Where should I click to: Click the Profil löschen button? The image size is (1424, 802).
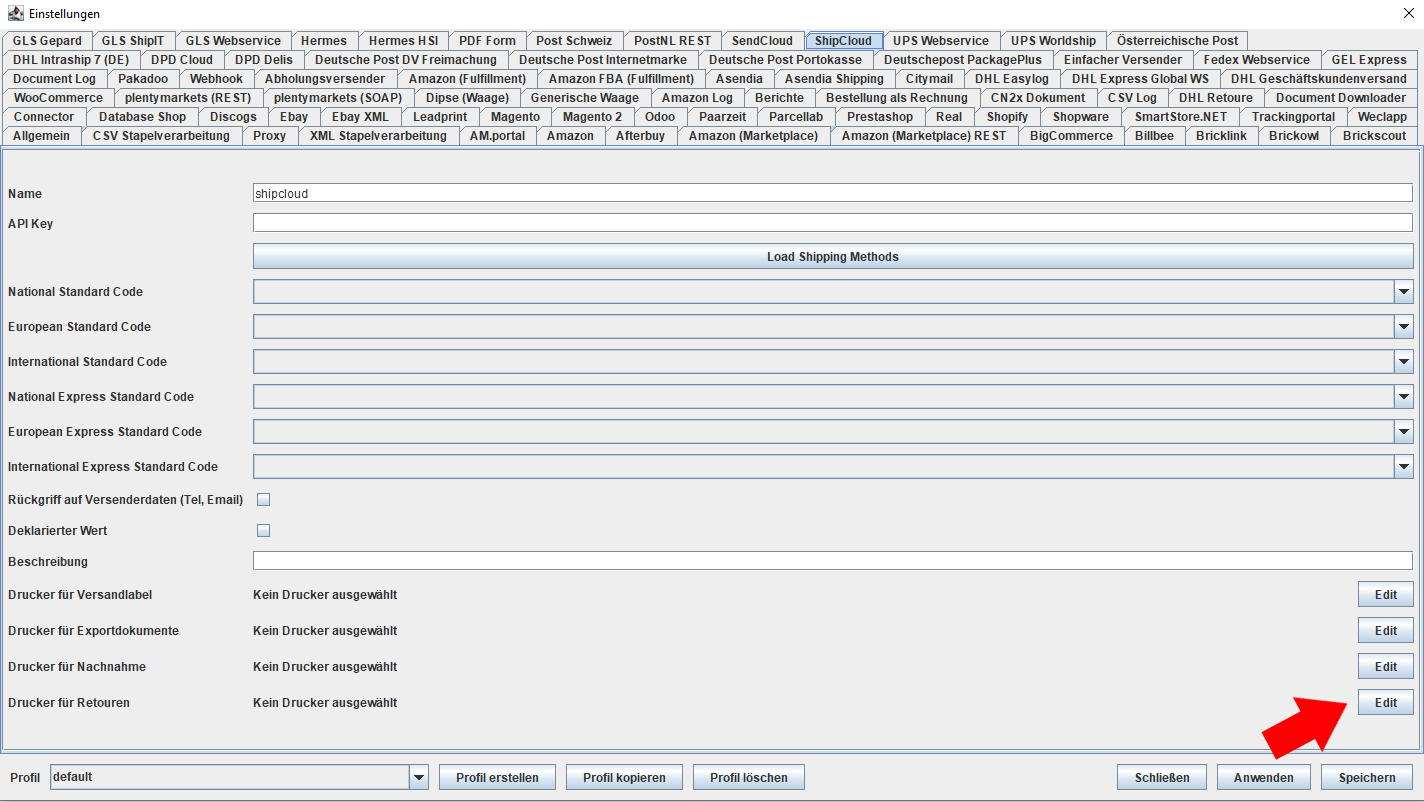[x=749, y=777]
